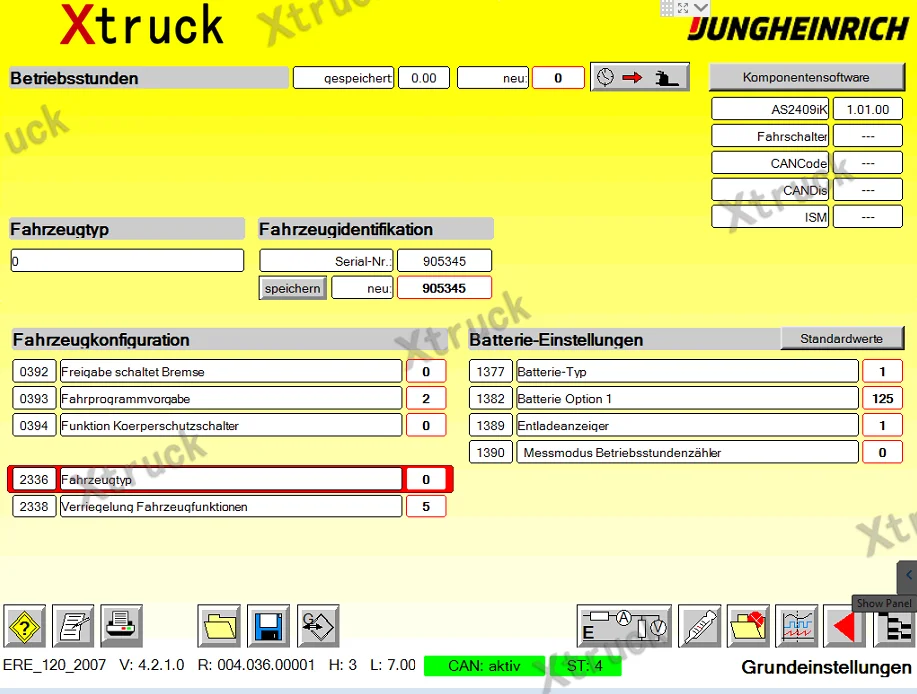
Task: Click the Standardwerte button
Action: pyautogui.click(x=842, y=339)
